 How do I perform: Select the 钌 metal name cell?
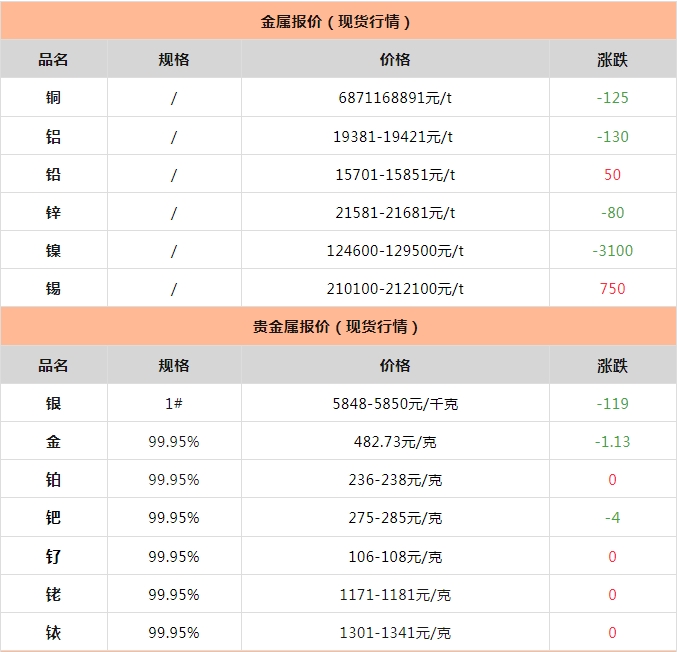click(x=53, y=556)
